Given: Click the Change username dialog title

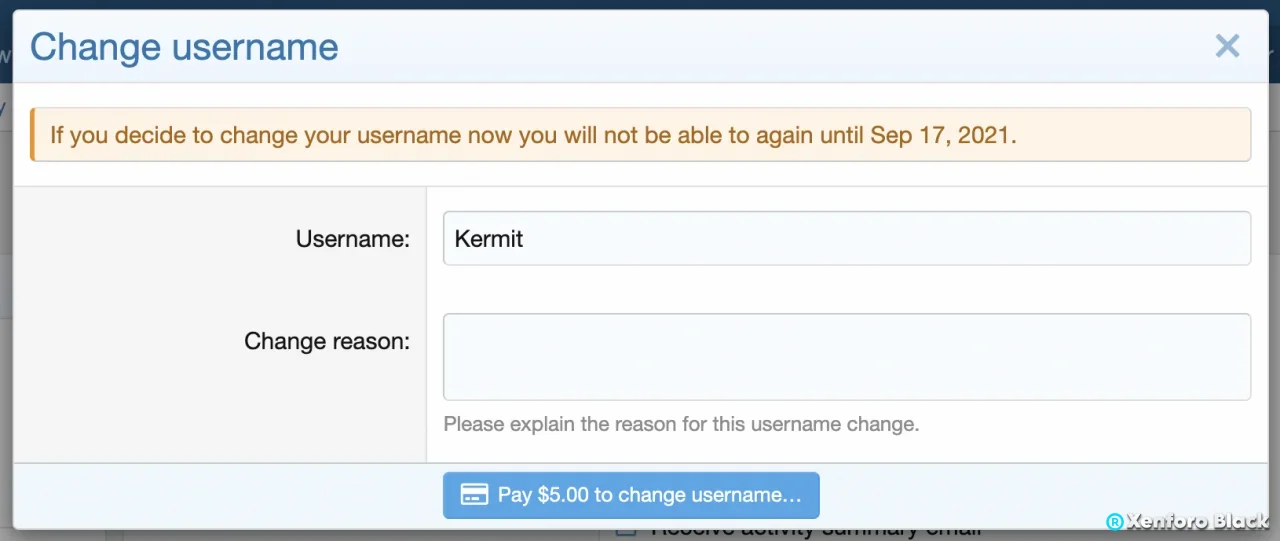Looking at the screenshot, I should [x=184, y=47].
